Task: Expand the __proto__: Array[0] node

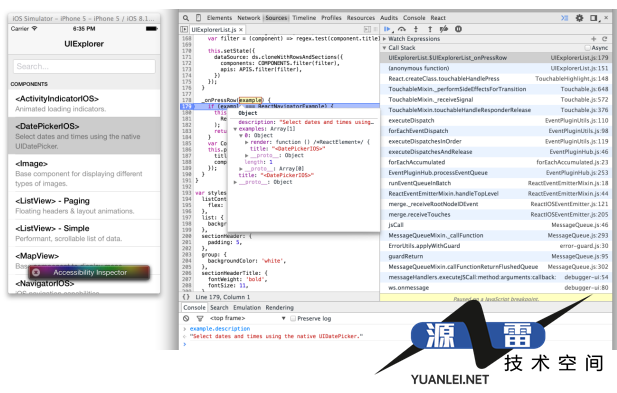Action: [x=241, y=169]
